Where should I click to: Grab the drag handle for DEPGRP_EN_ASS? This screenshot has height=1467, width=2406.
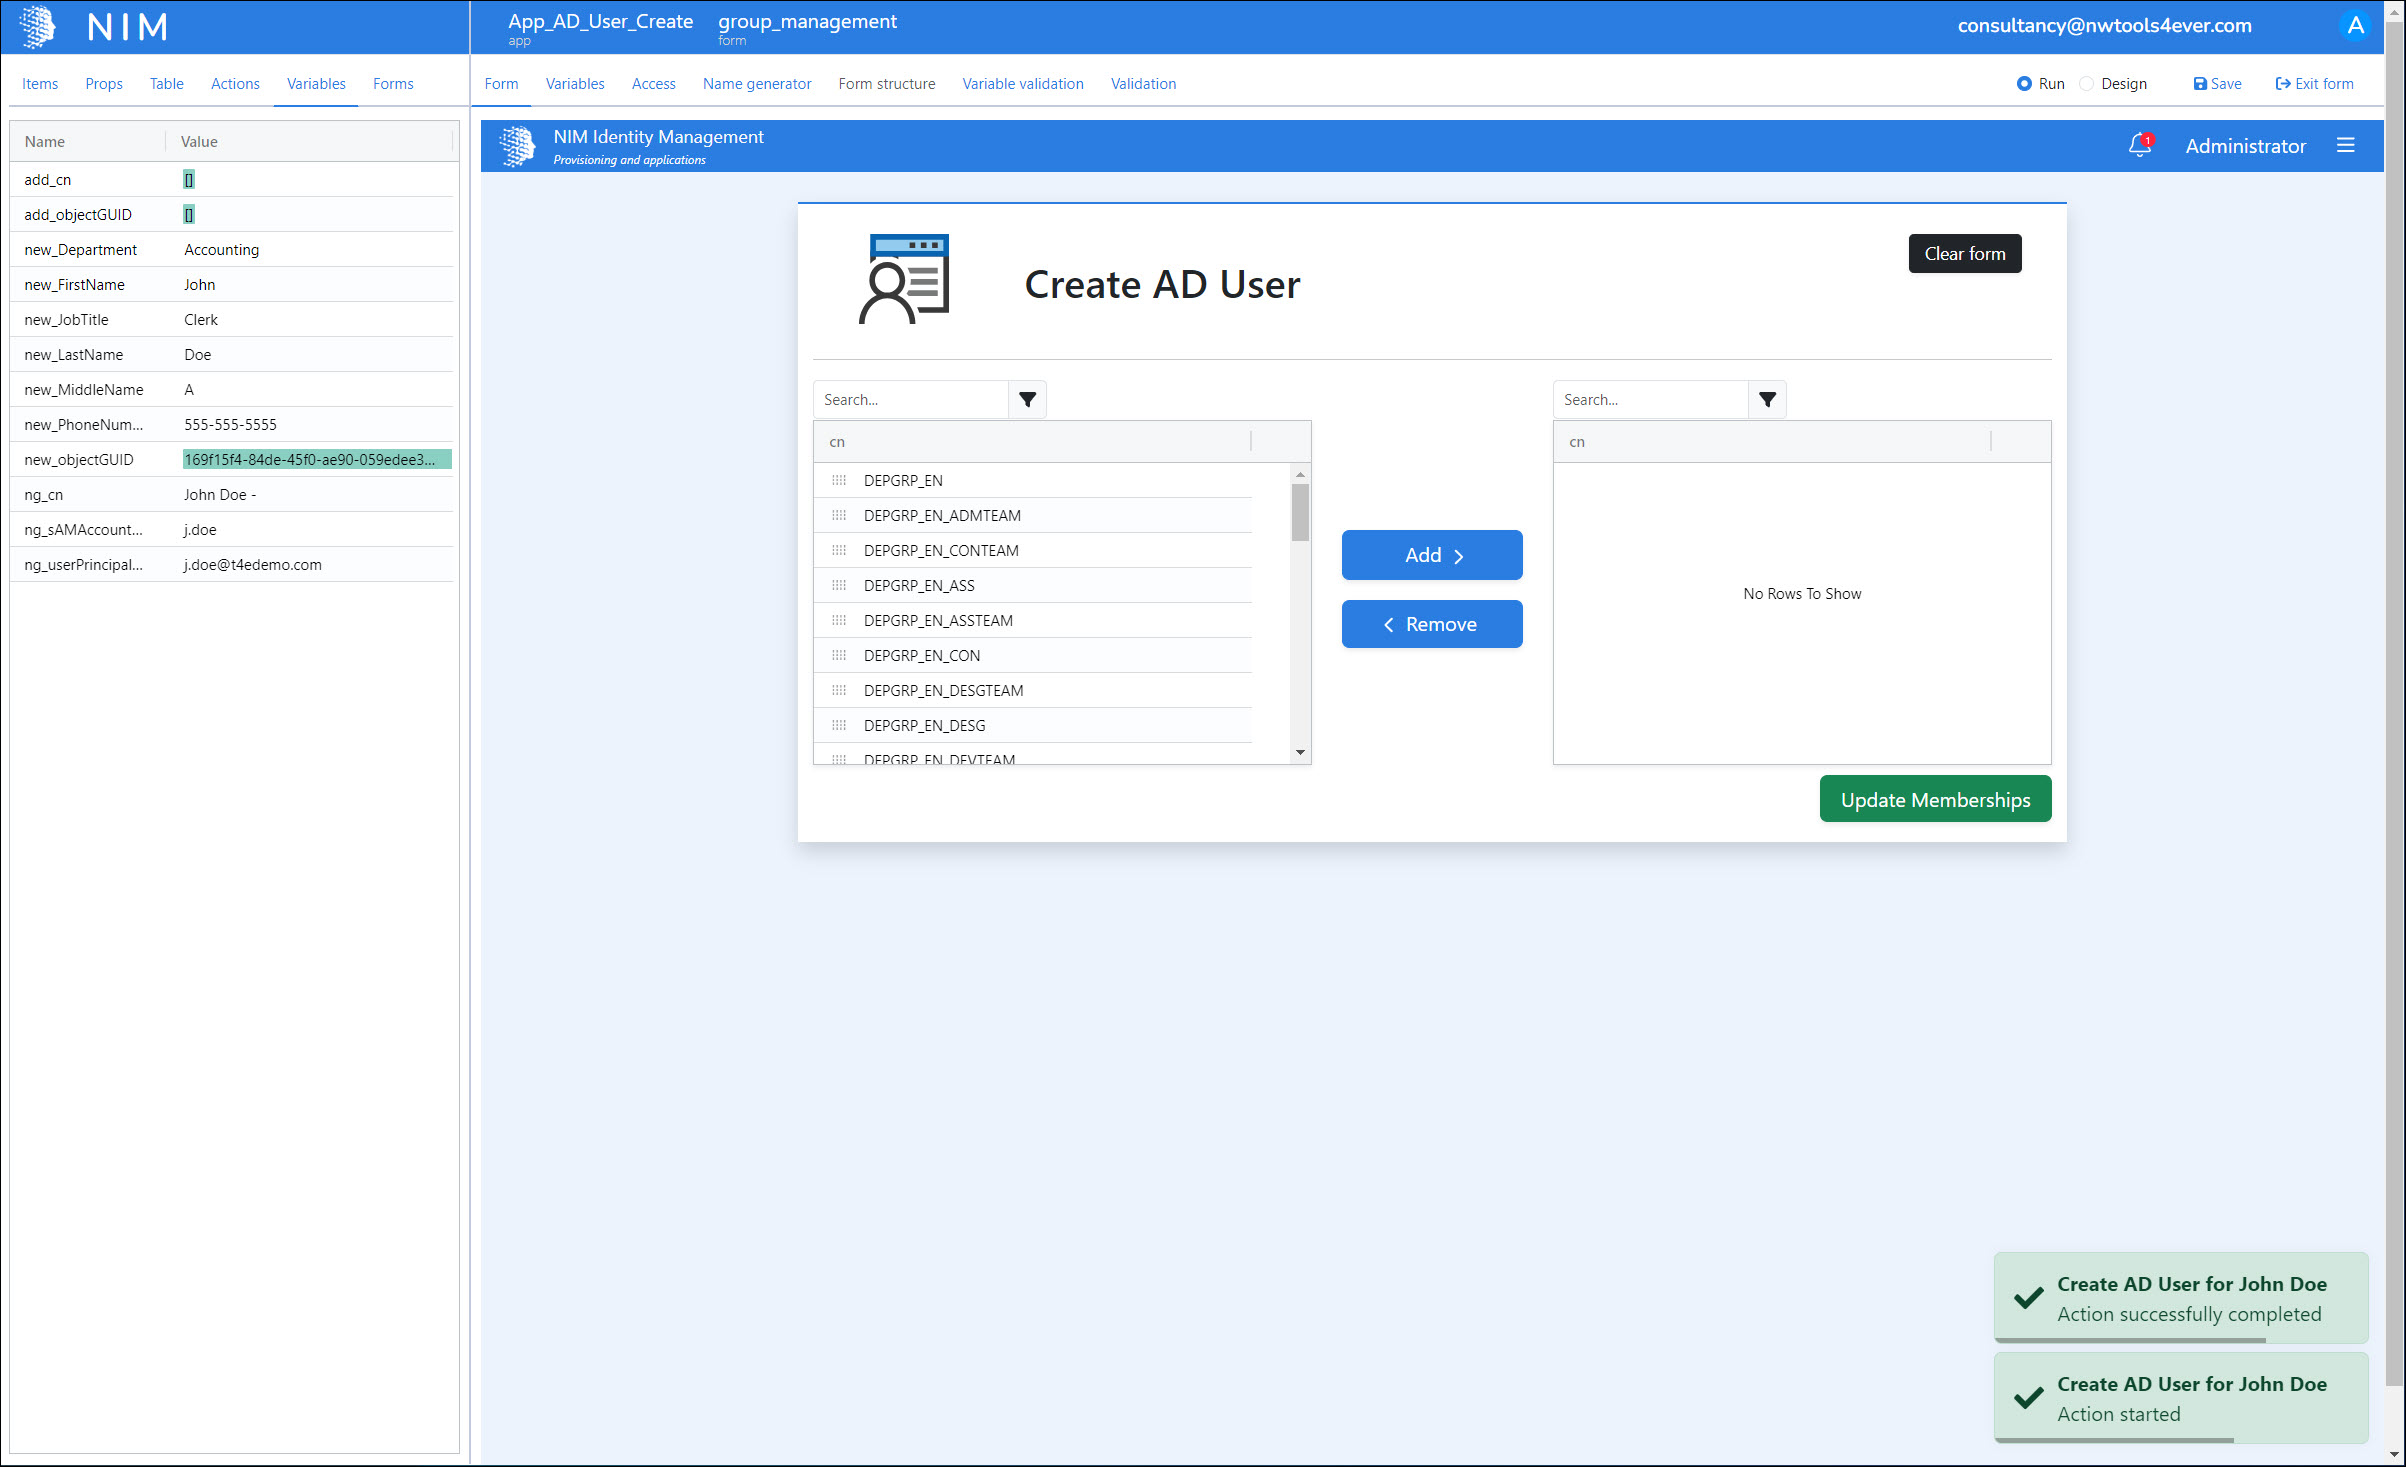click(839, 586)
